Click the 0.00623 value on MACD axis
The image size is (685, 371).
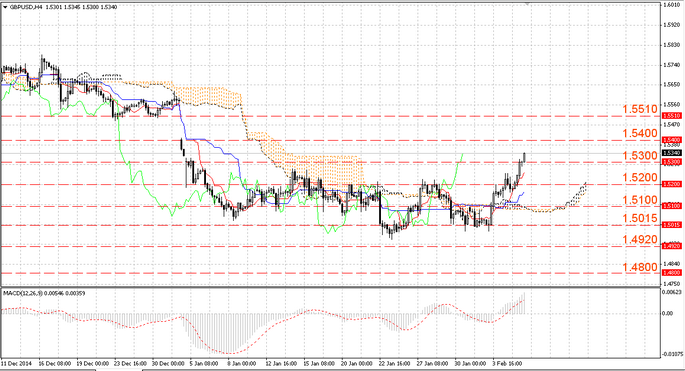tap(671, 291)
